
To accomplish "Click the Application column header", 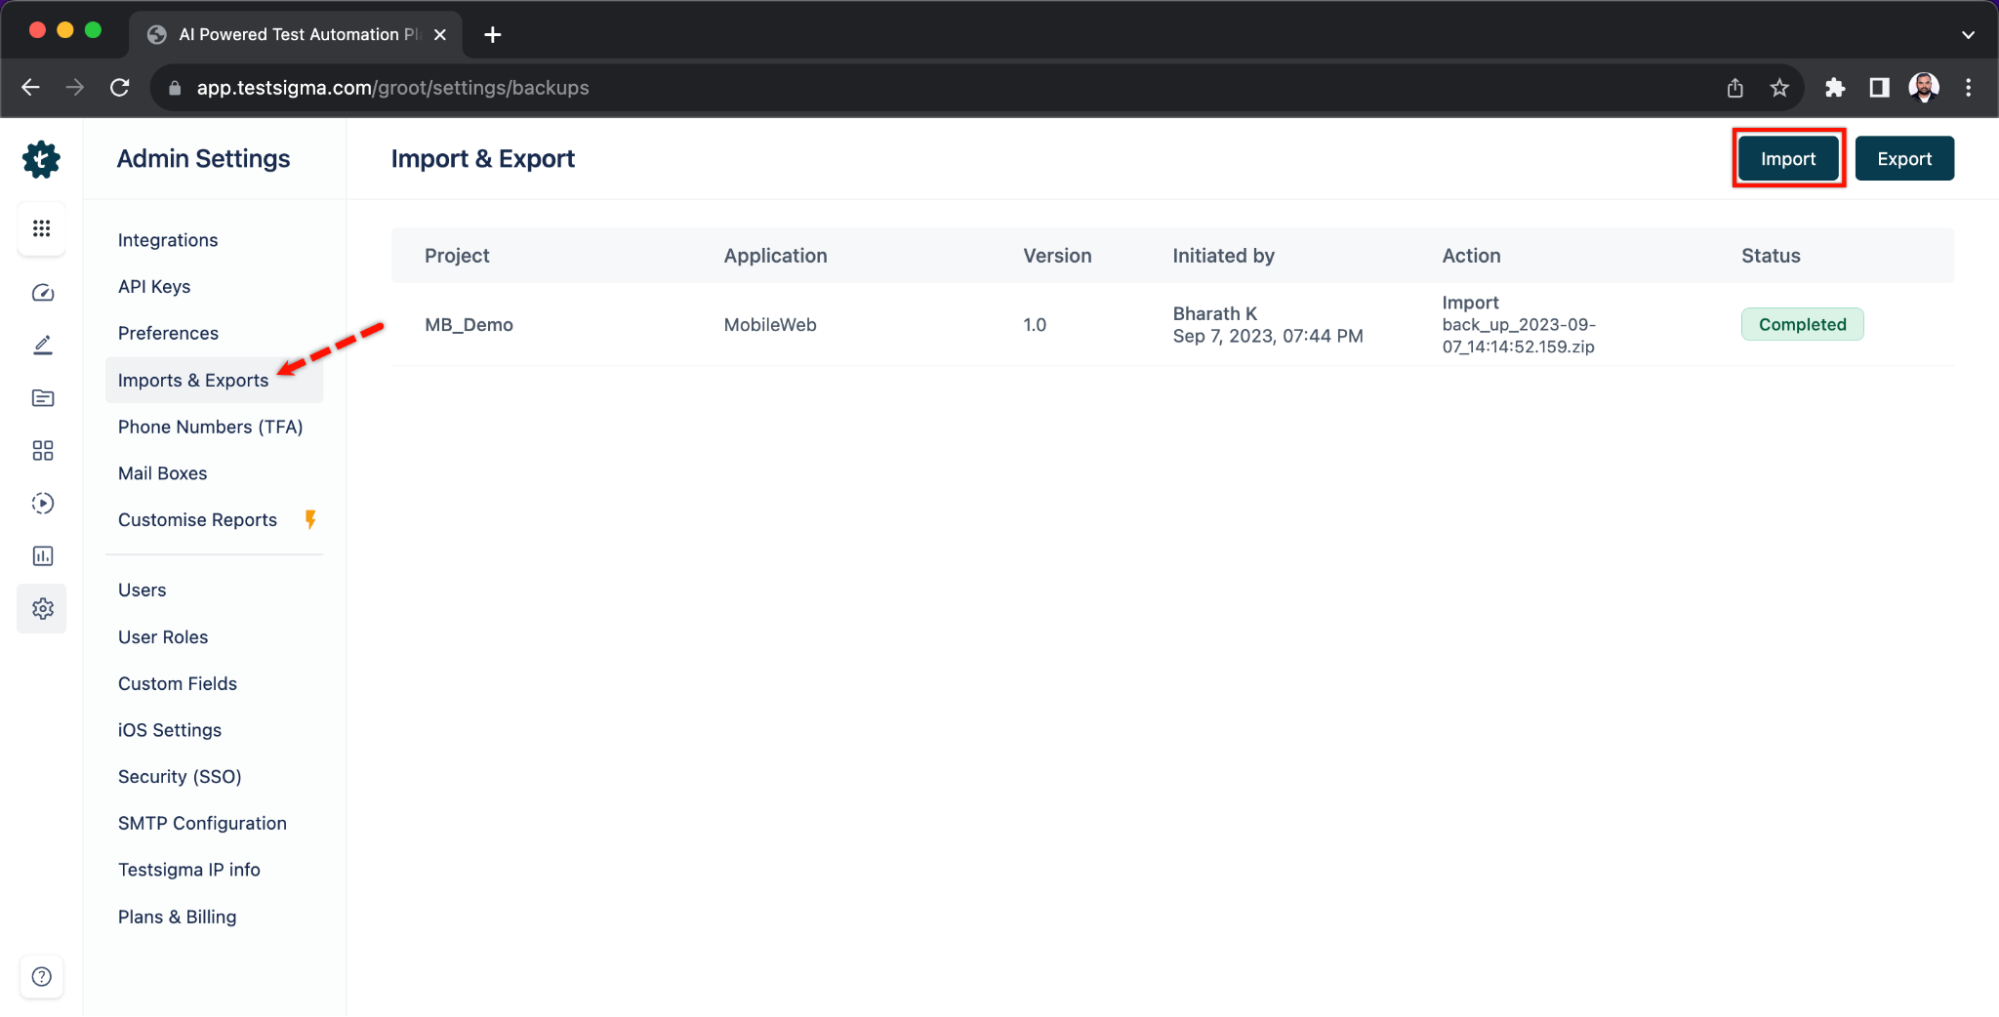I will [775, 256].
